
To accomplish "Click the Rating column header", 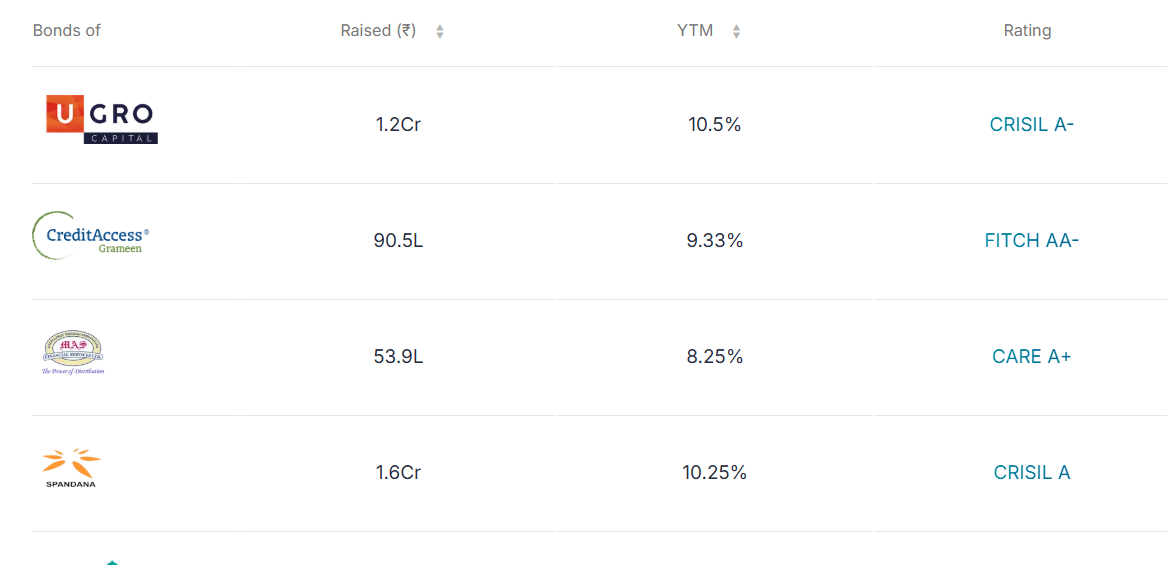I will click(x=1028, y=31).
